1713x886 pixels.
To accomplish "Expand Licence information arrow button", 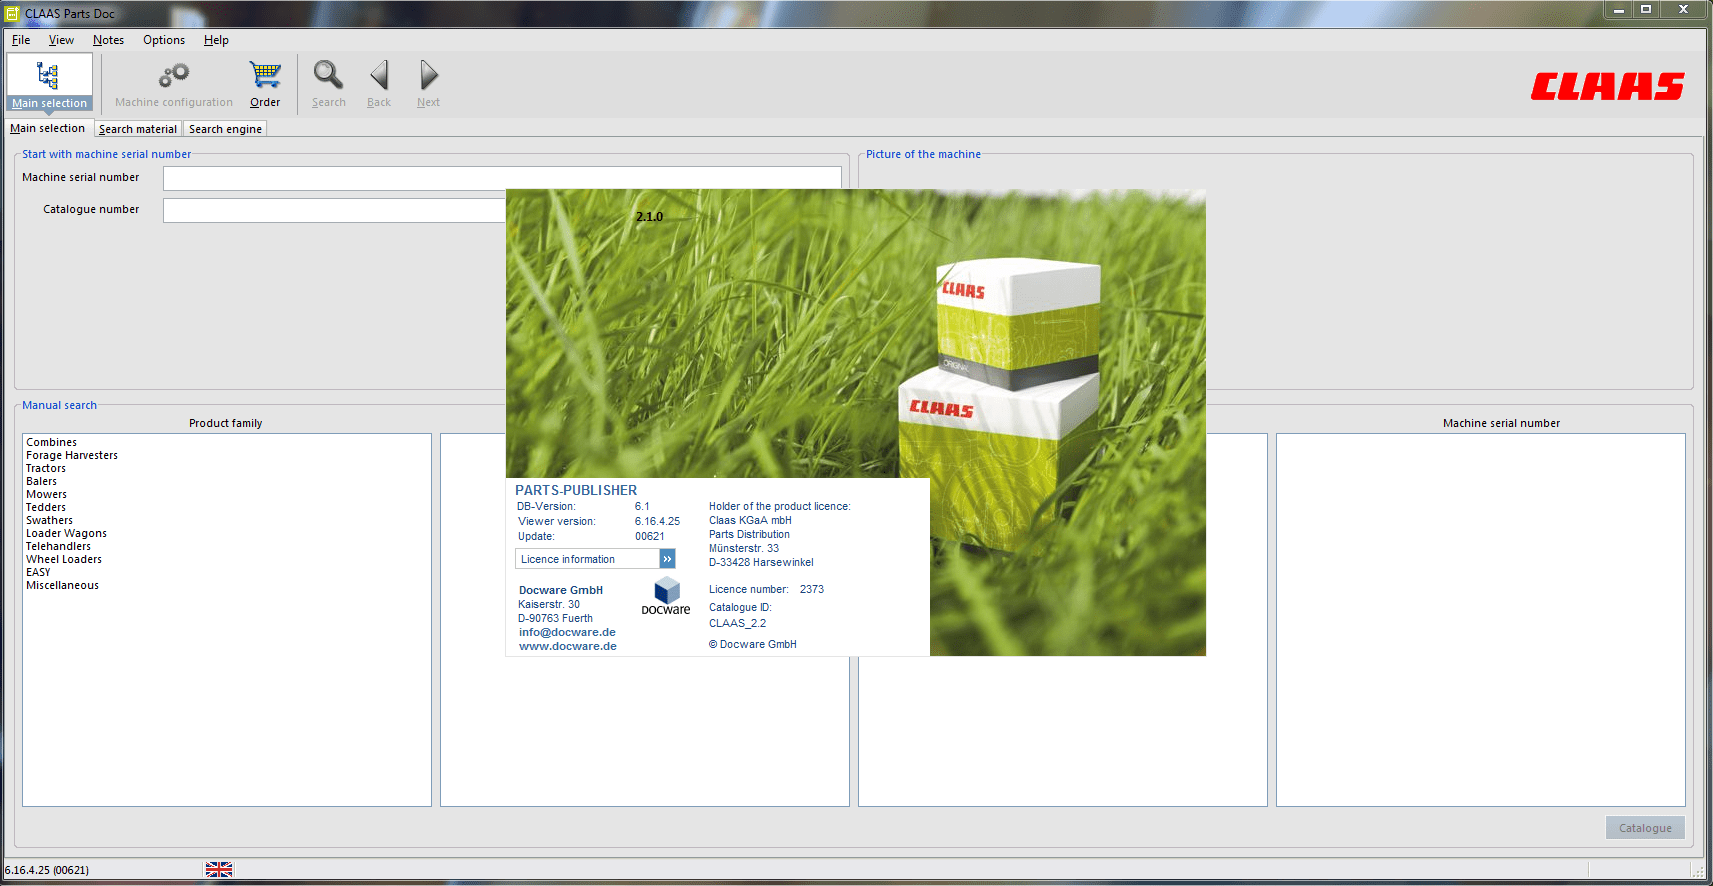I will point(667,559).
